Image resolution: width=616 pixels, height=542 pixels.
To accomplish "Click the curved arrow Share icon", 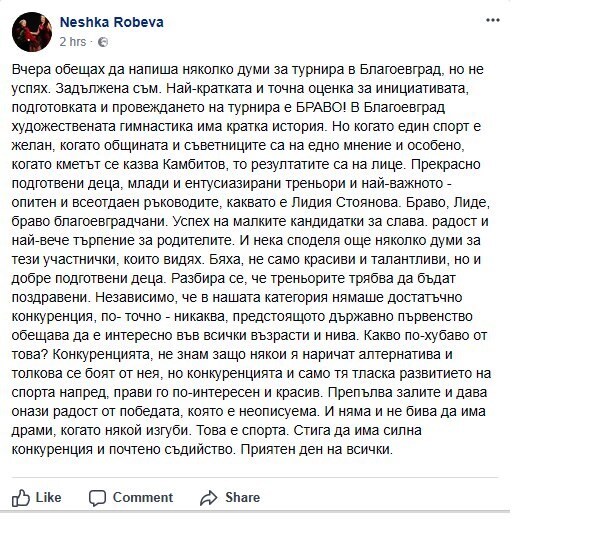I will 208,498.
